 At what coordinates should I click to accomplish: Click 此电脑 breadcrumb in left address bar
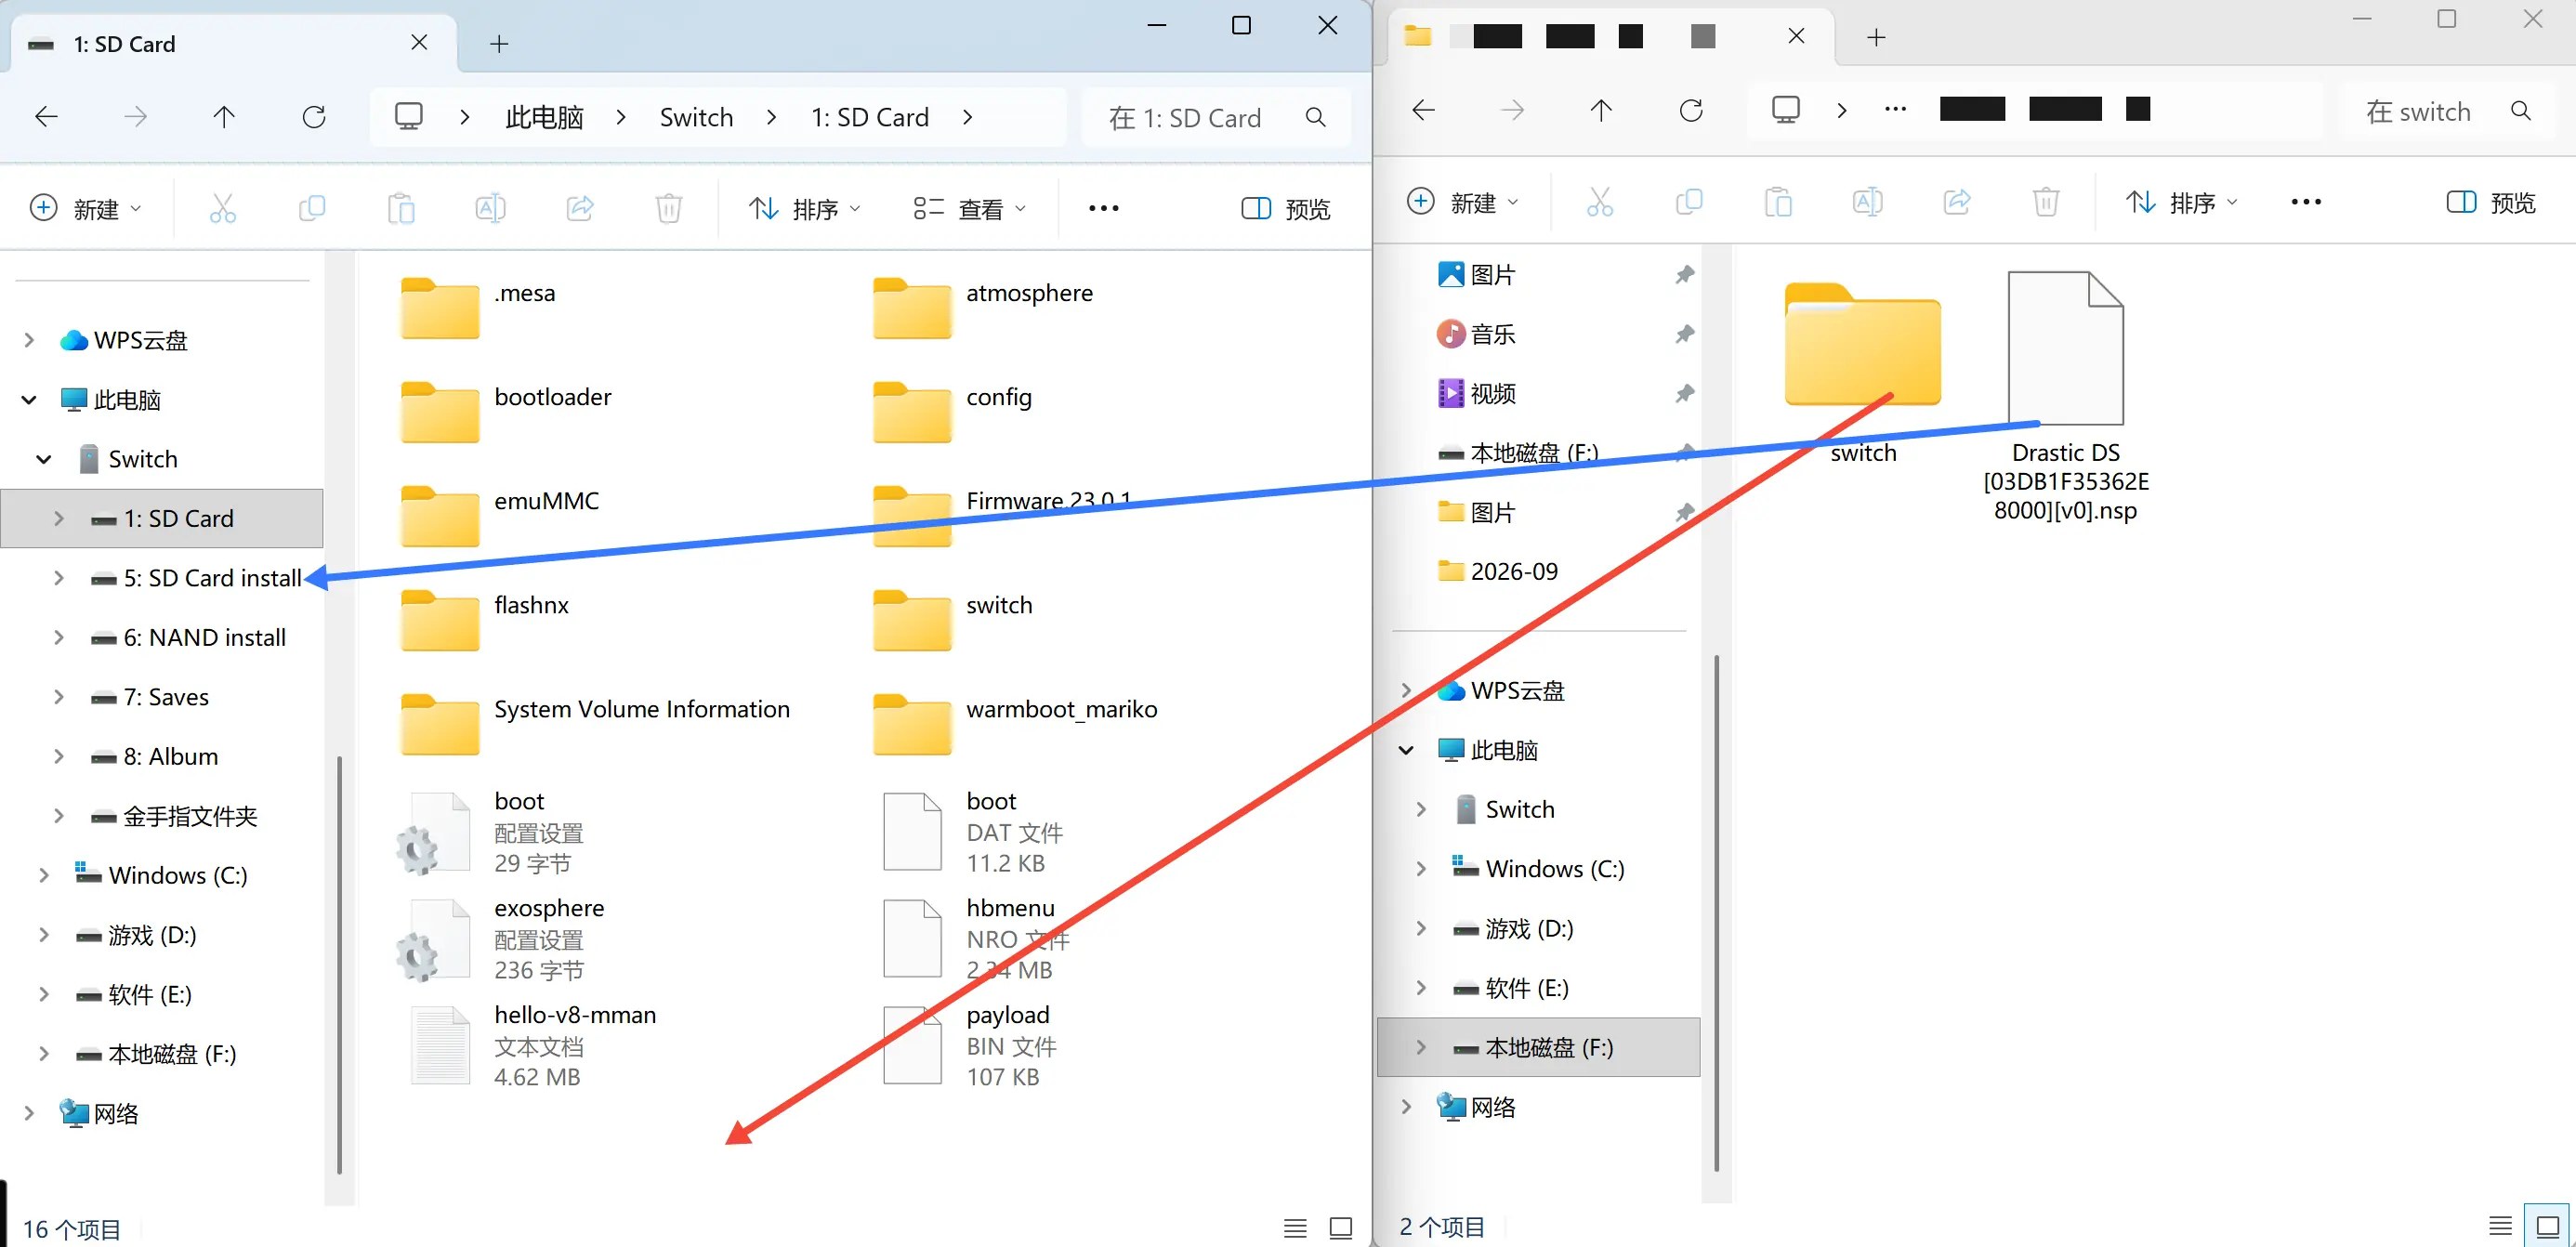(544, 118)
